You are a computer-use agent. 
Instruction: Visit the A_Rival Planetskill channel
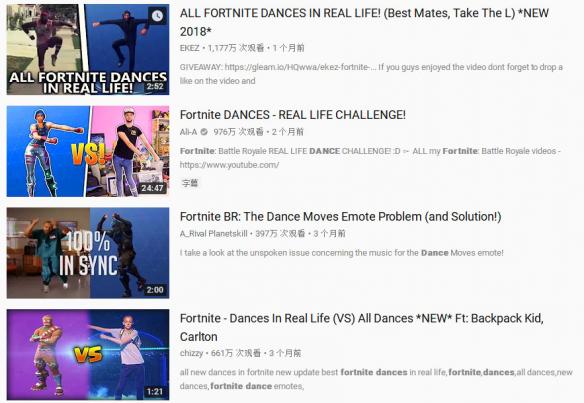click(x=213, y=234)
